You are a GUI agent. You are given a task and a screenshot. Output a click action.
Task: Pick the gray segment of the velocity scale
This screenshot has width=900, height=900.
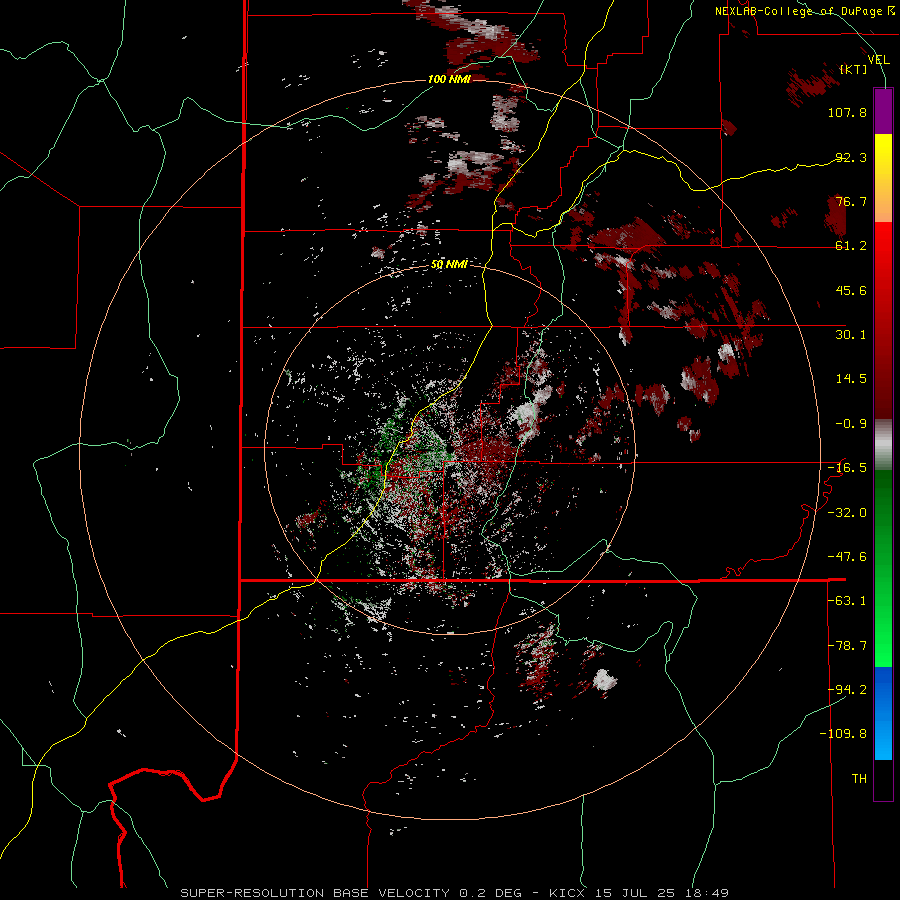coord(883,444)
